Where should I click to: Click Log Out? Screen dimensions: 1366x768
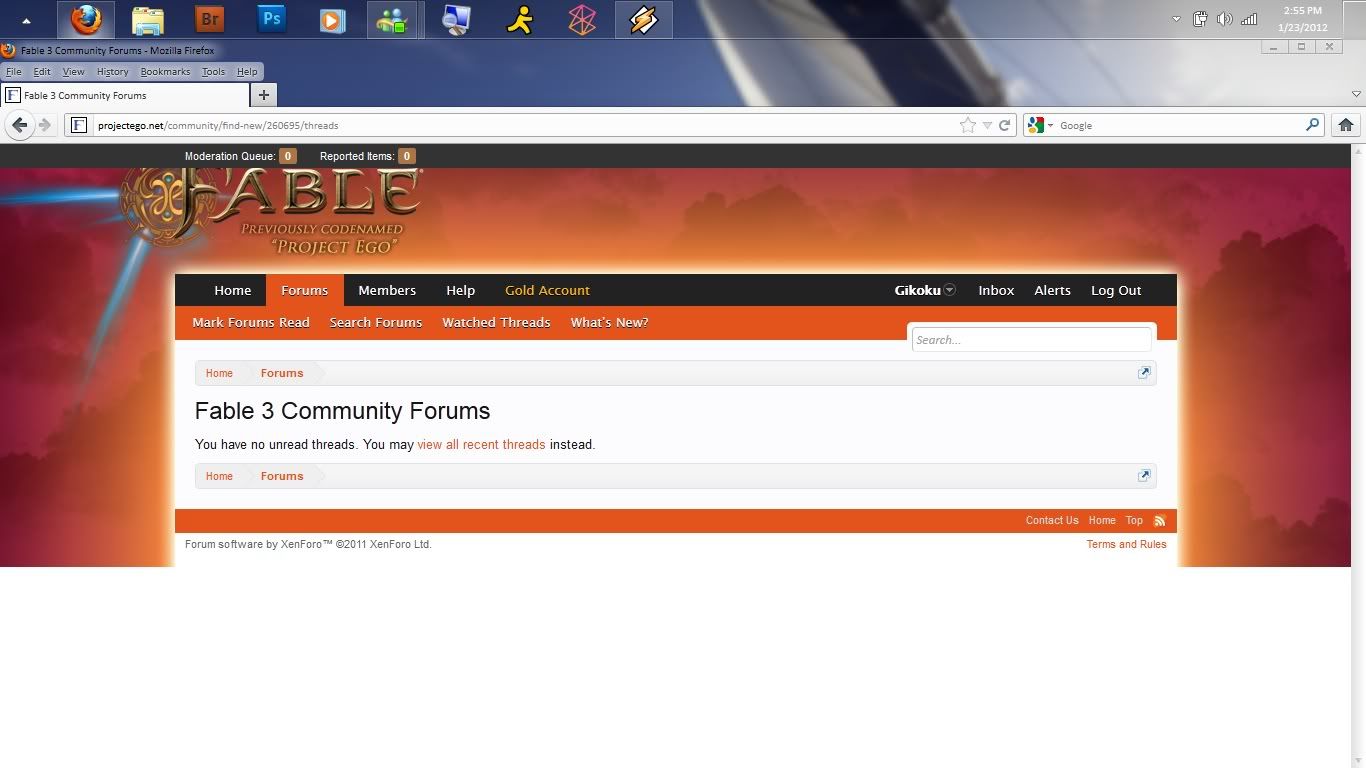(x=1116, y=290)
